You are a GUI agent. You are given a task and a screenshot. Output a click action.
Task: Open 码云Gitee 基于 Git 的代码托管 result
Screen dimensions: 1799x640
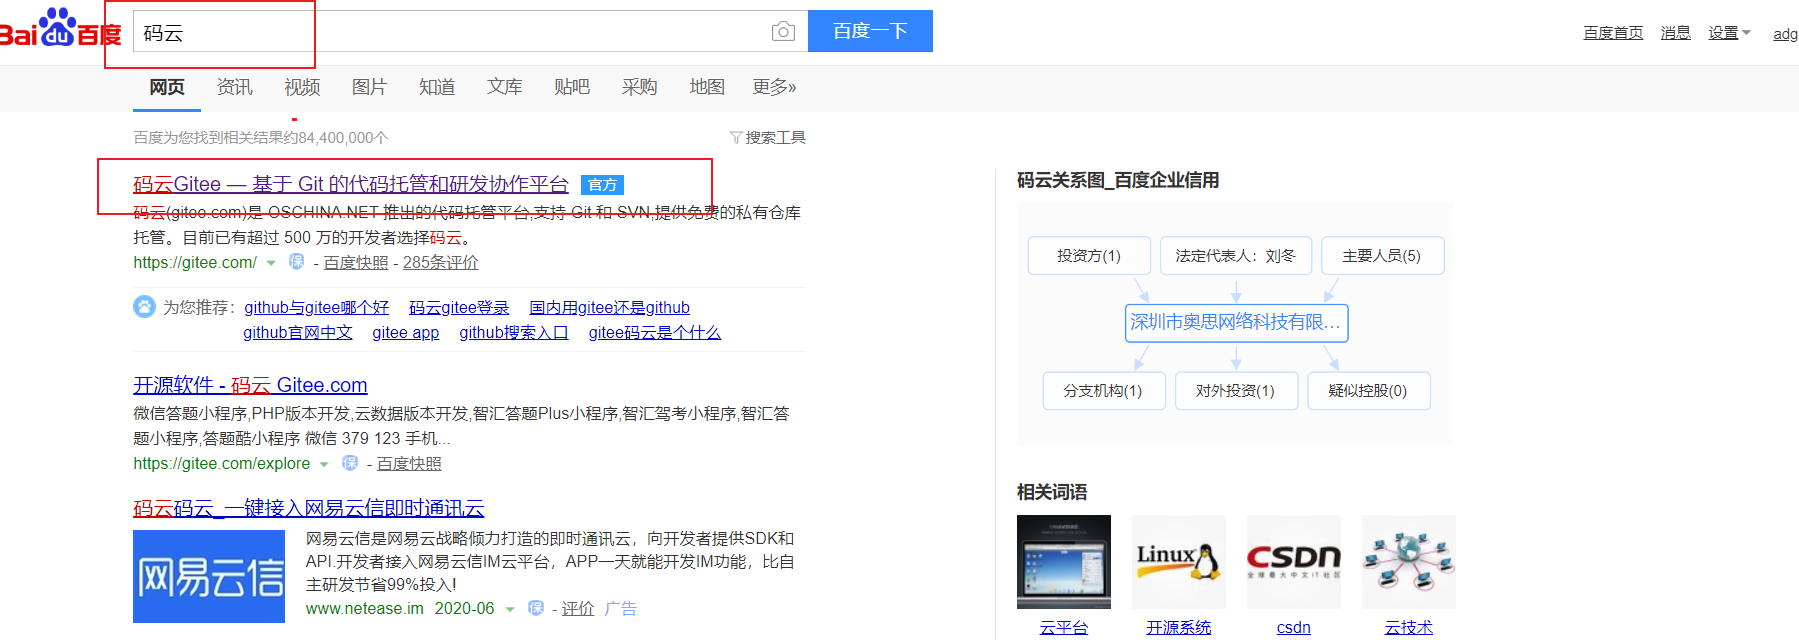pos(351,184)
